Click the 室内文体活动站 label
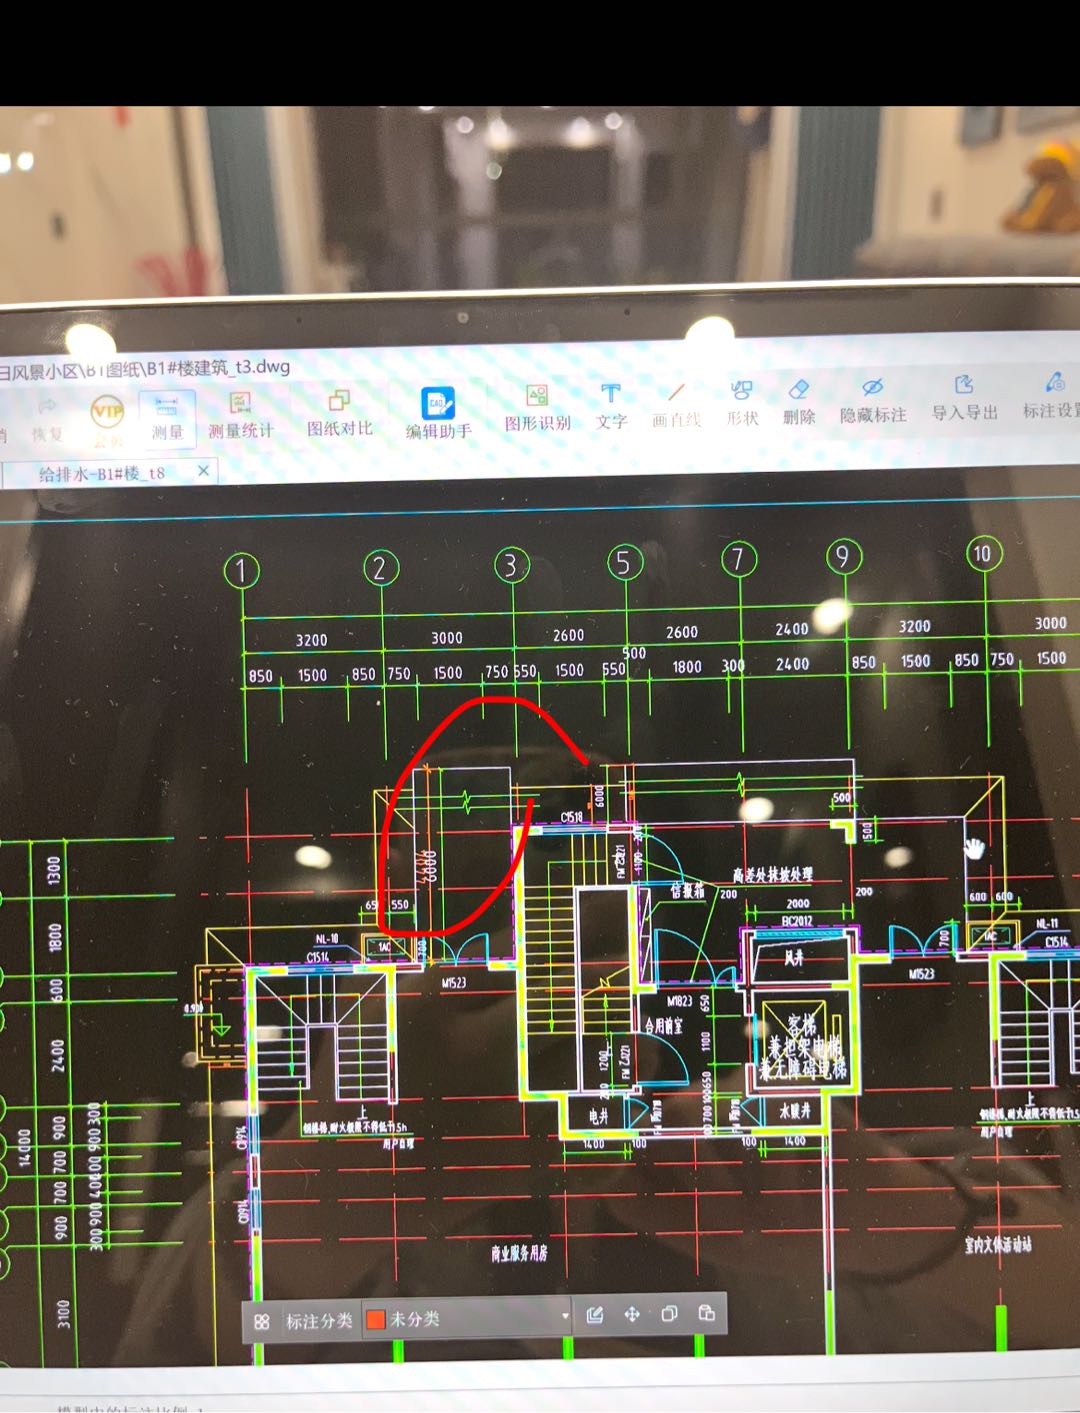 pos(998,1244)
